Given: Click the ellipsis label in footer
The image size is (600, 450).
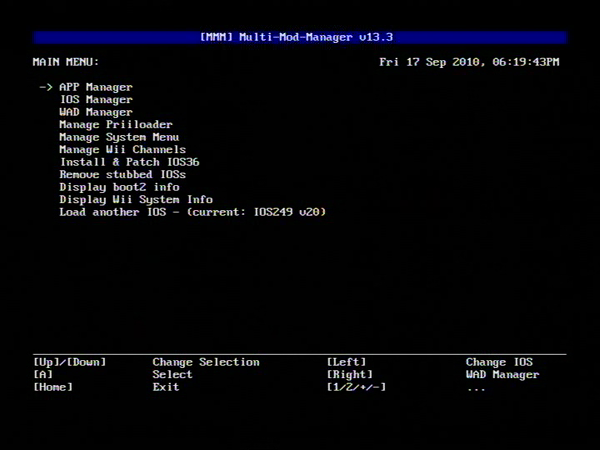Looking at the screenshot, I should [x=476, y=390].
